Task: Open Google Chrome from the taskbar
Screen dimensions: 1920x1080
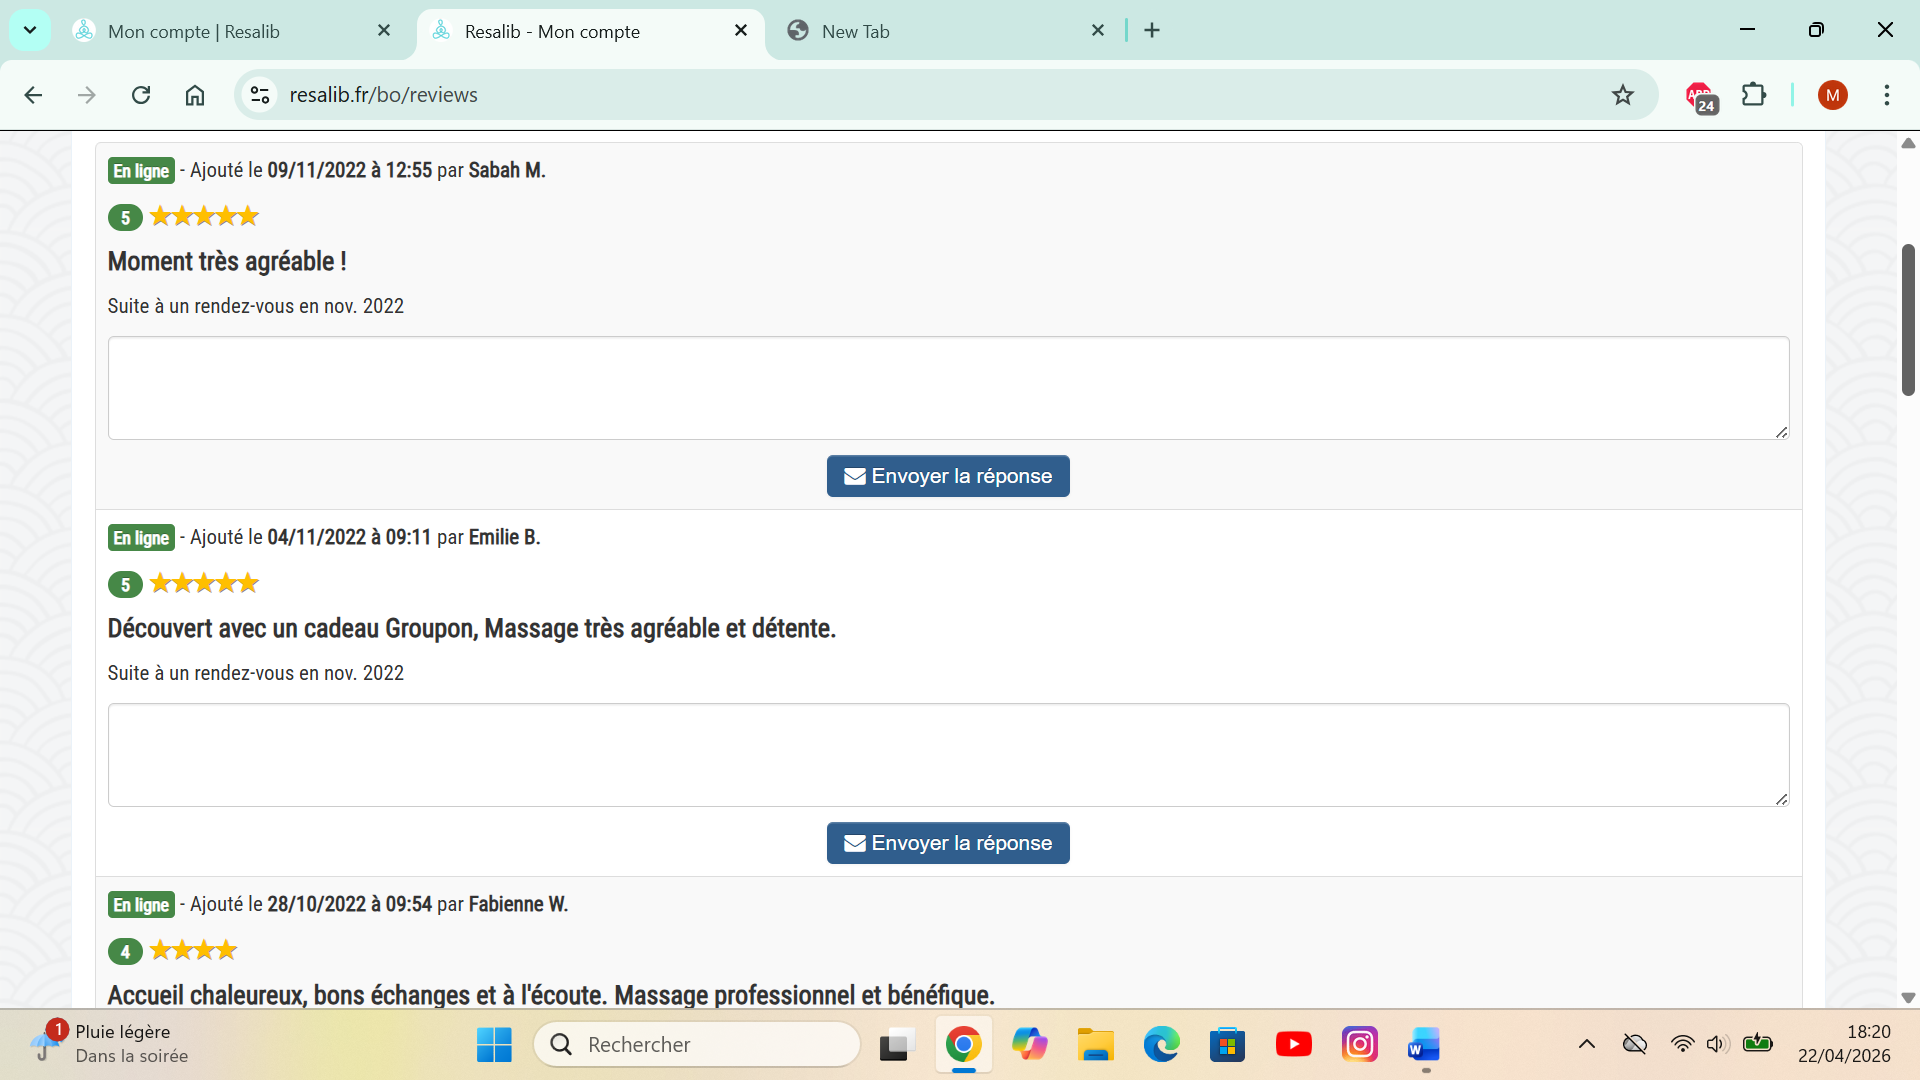Action: (x=963, y=1045)
